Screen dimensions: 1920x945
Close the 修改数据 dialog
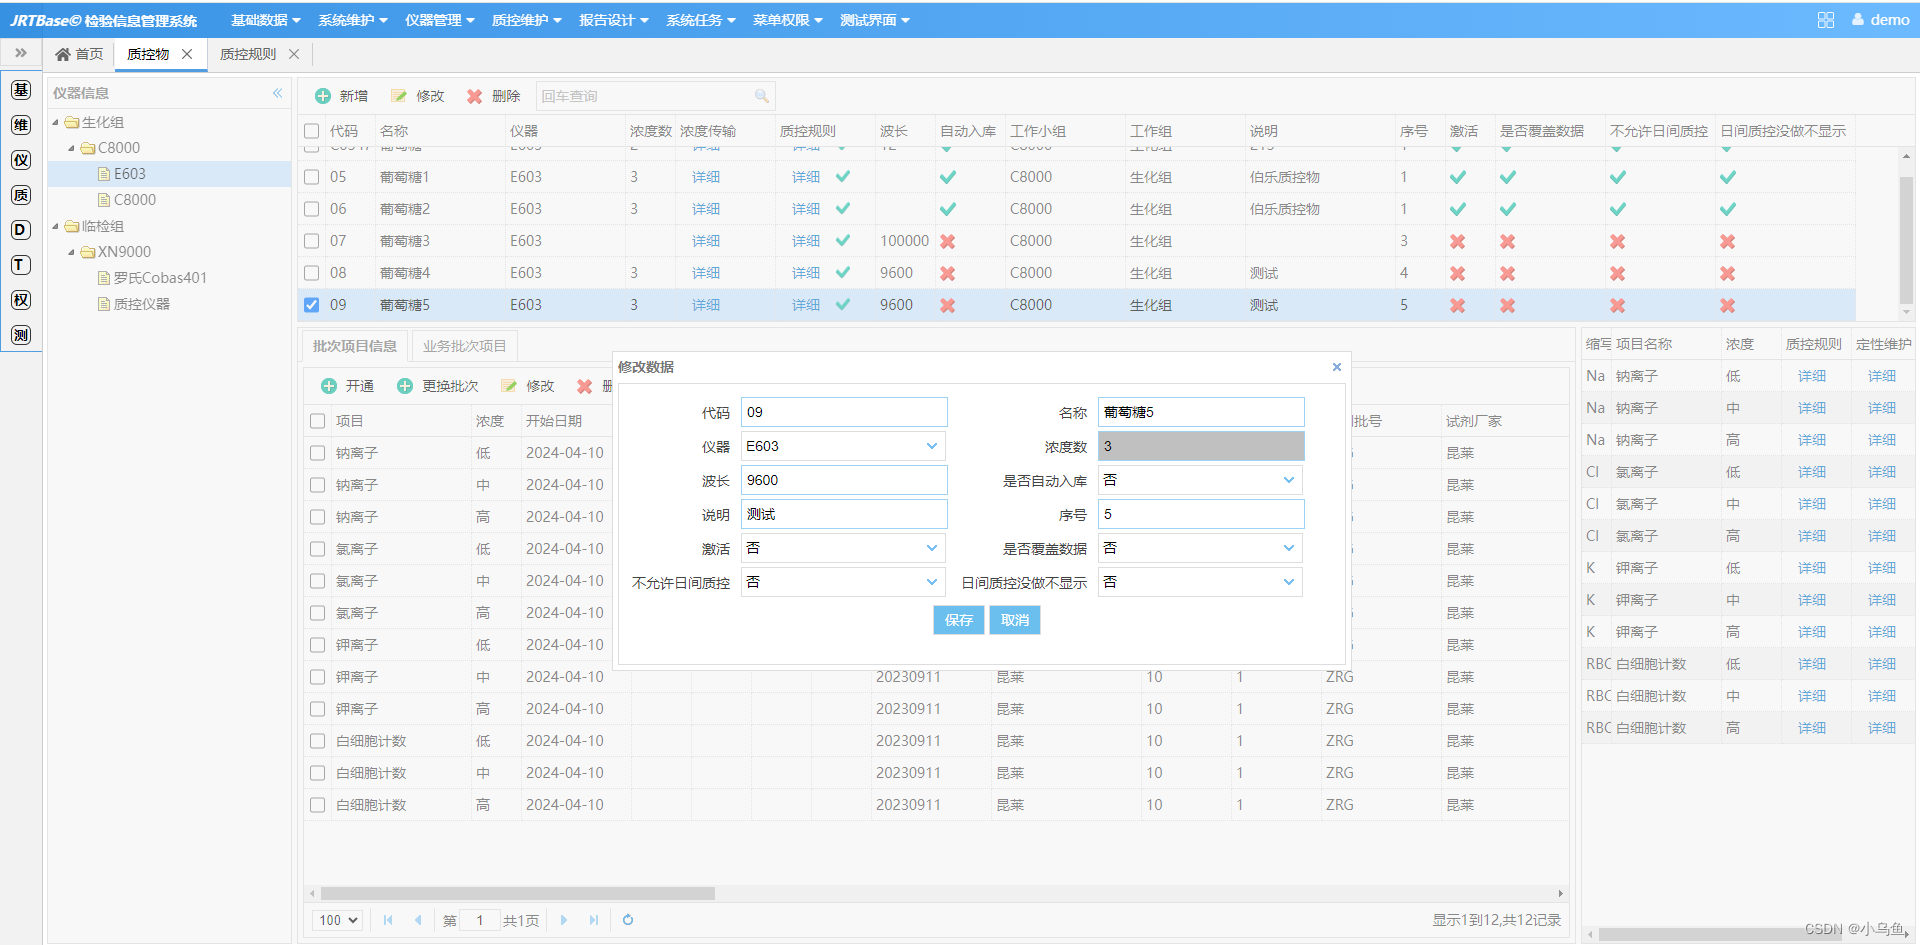click(1337, 367)
